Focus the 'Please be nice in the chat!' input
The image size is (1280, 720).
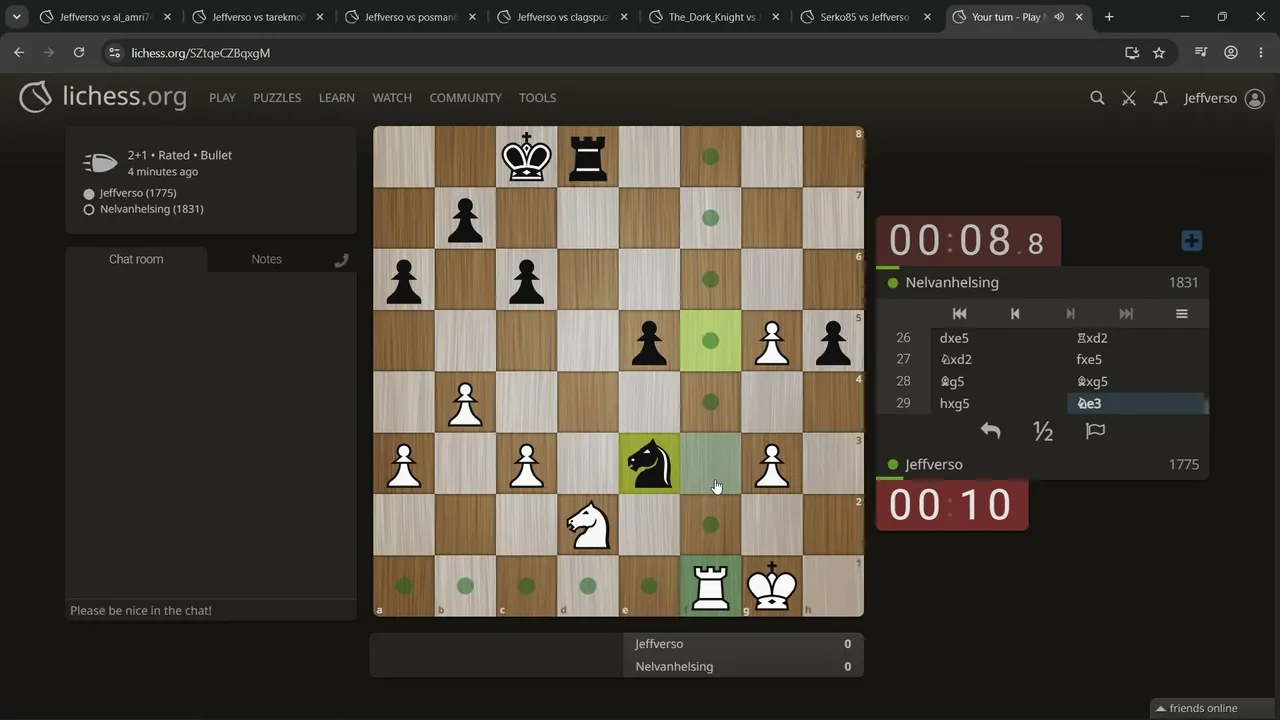[x=211, y=610]
